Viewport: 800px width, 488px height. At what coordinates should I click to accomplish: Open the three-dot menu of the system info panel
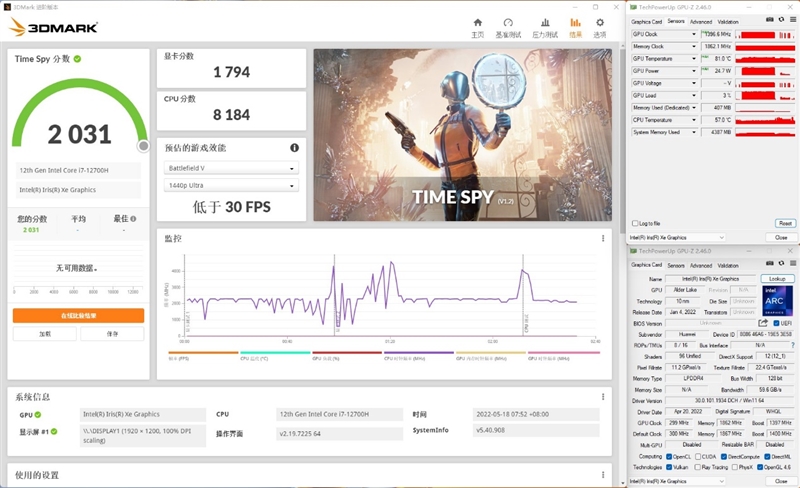(x=603, y=397)
